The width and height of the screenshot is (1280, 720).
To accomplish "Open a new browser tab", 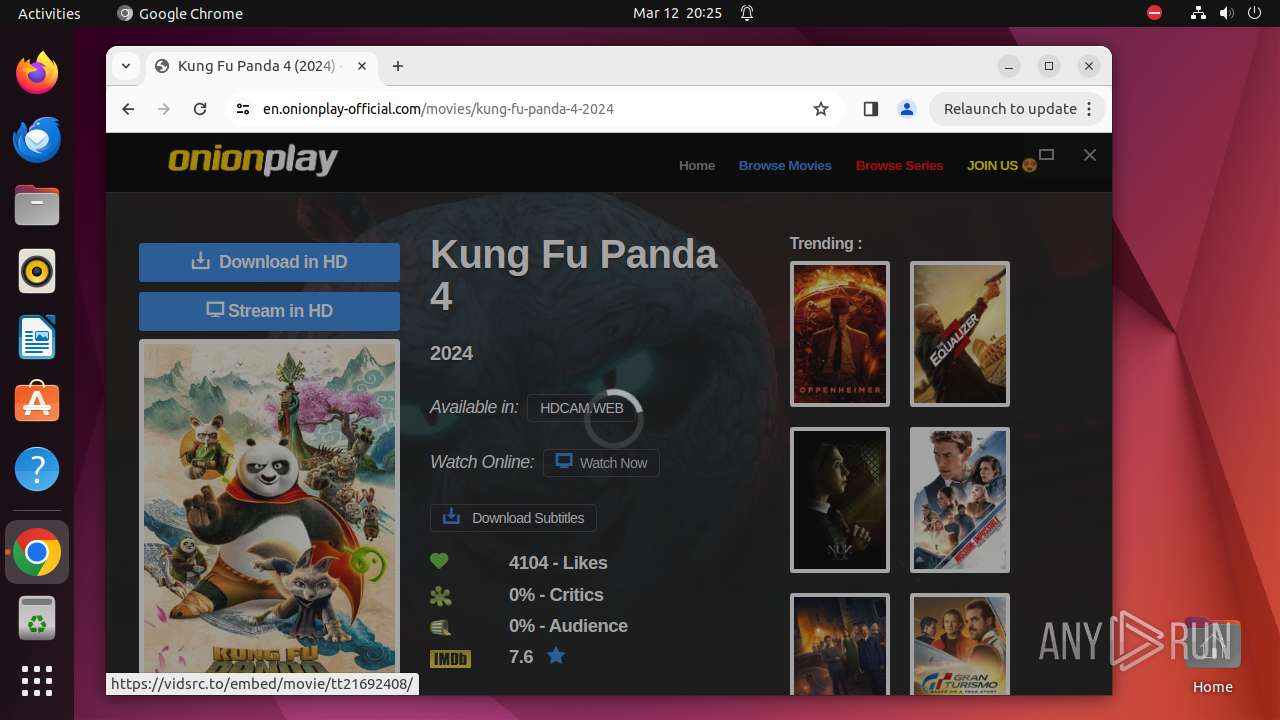I will pyautogui.click(x=398, y=66).
